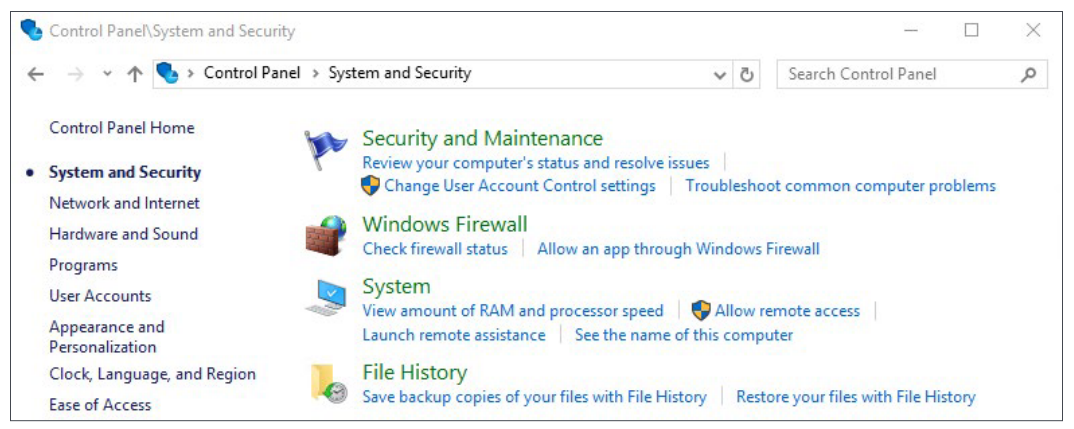The image size is (1074, 429).
Task: Click the Windows Firewall brick wall icon
Action: pos(326,236)
